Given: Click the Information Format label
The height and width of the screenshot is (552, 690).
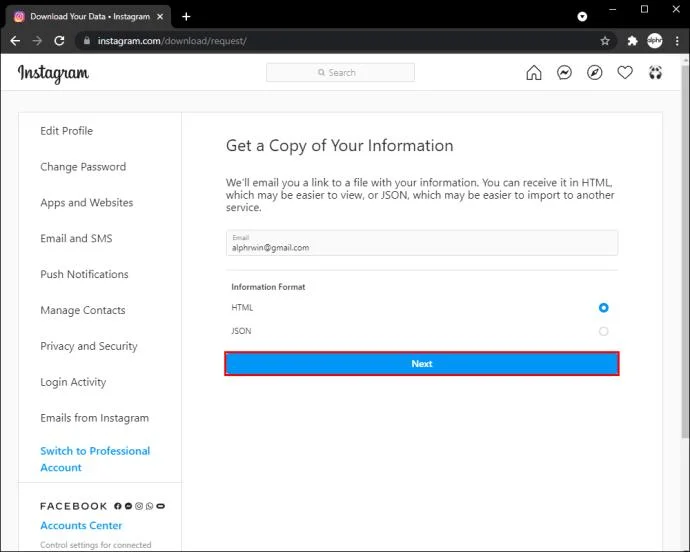Looking at the screenshot, I should [x=268, y=287].
